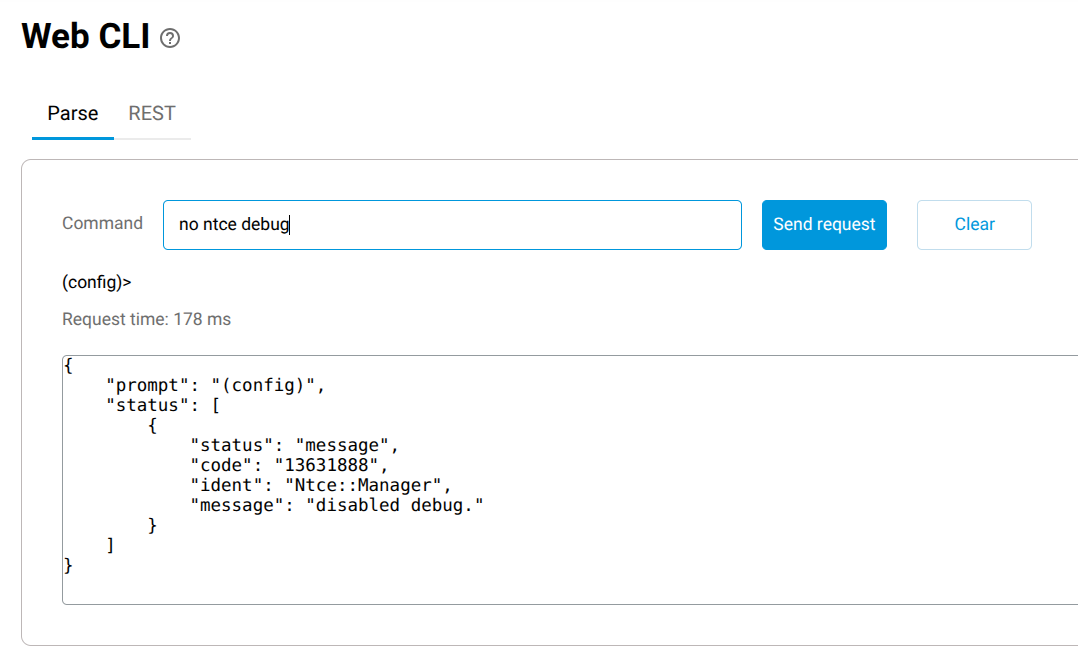Click the Request time 178 ms text
Viewport: 1078px width, 669px height.
[x=146, y=320]
